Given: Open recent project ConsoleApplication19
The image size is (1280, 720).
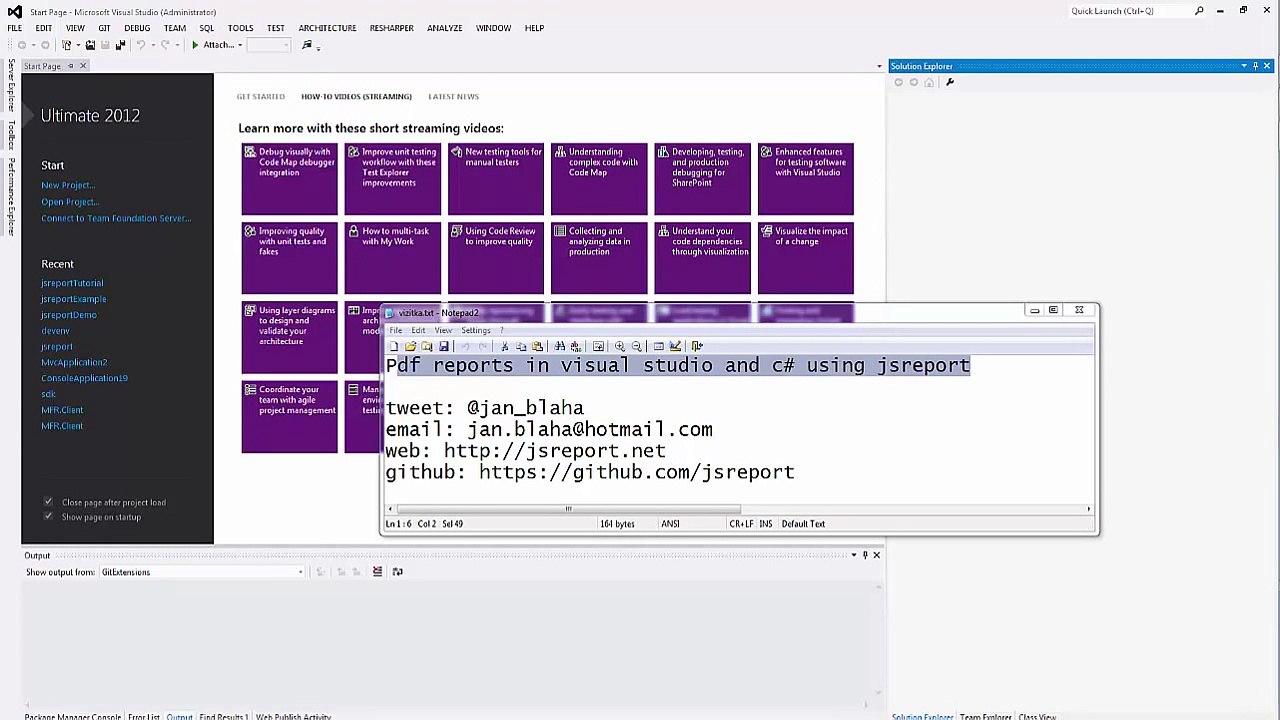Looking at the screenshot, I should click(84, 378).
